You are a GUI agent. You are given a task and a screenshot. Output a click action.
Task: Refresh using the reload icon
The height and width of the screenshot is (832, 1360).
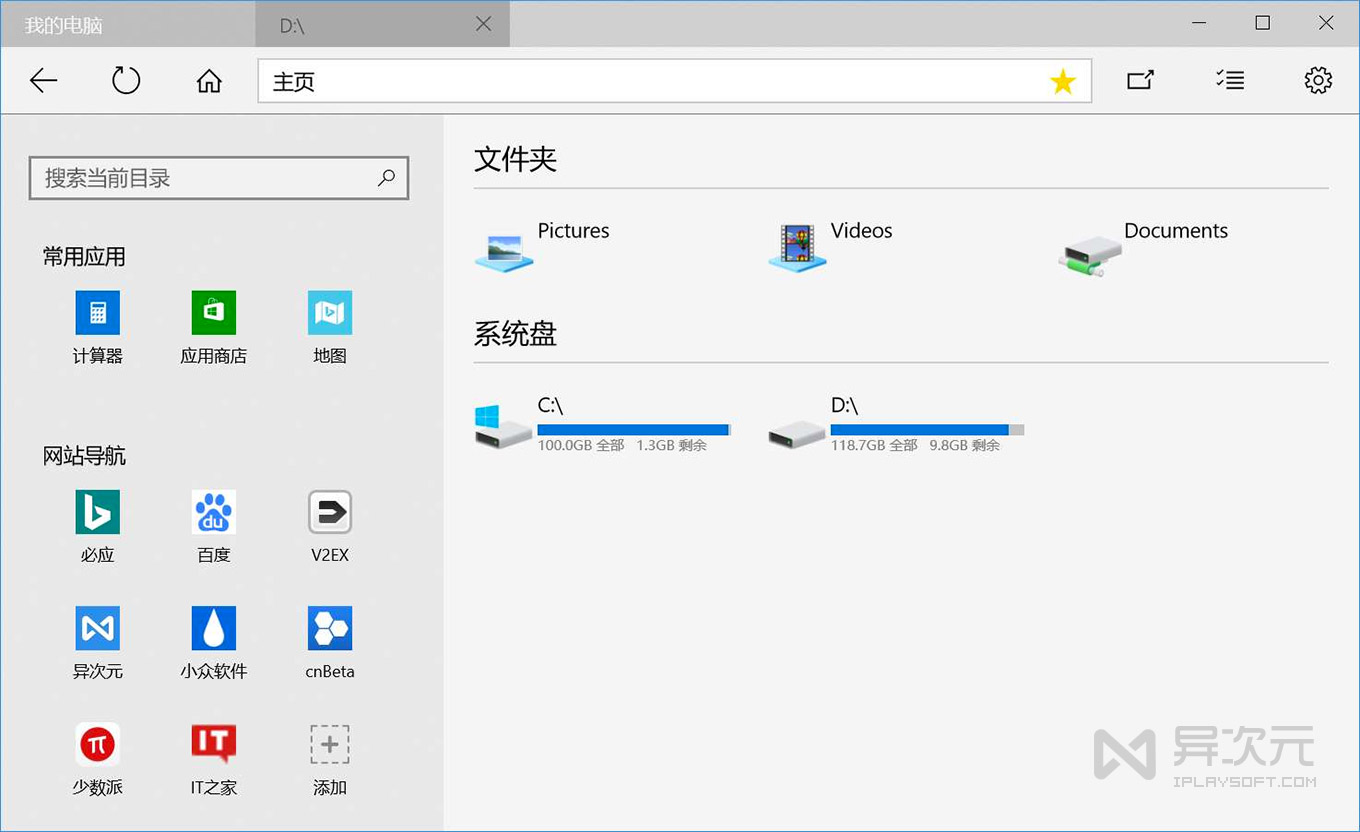coord(125,80)
